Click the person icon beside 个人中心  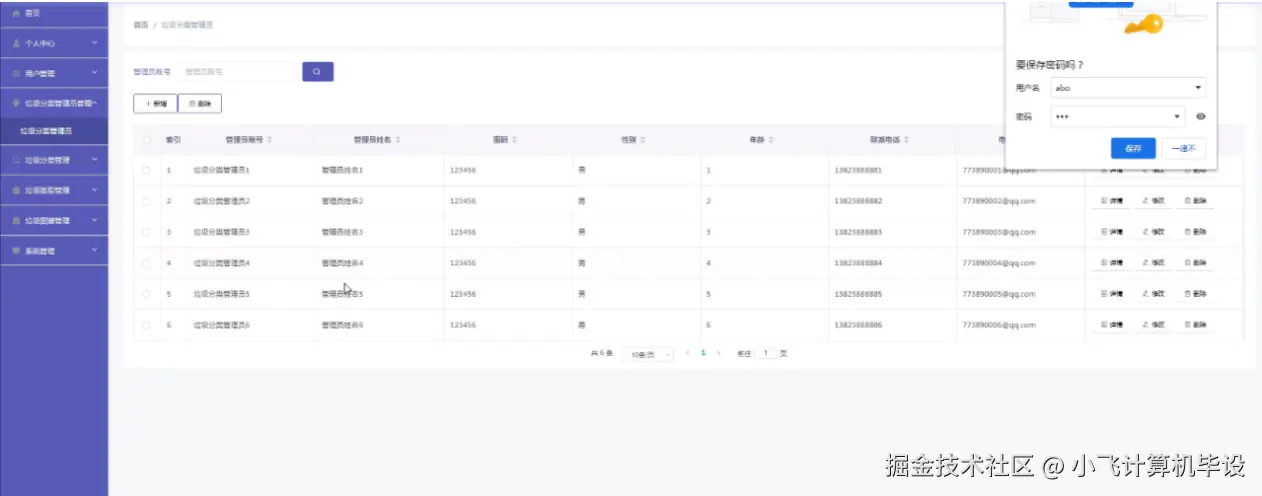coord(16,44)
